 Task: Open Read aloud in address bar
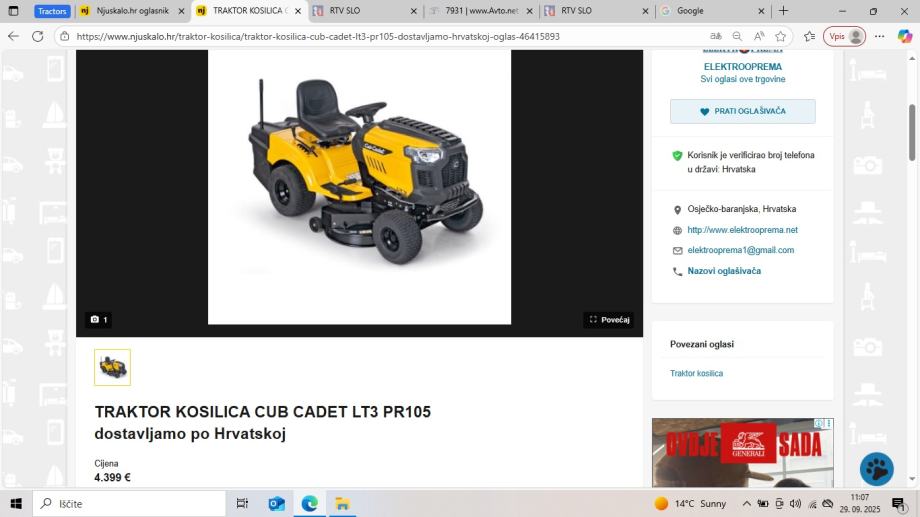pyautogui.click(x=759, y=36)
